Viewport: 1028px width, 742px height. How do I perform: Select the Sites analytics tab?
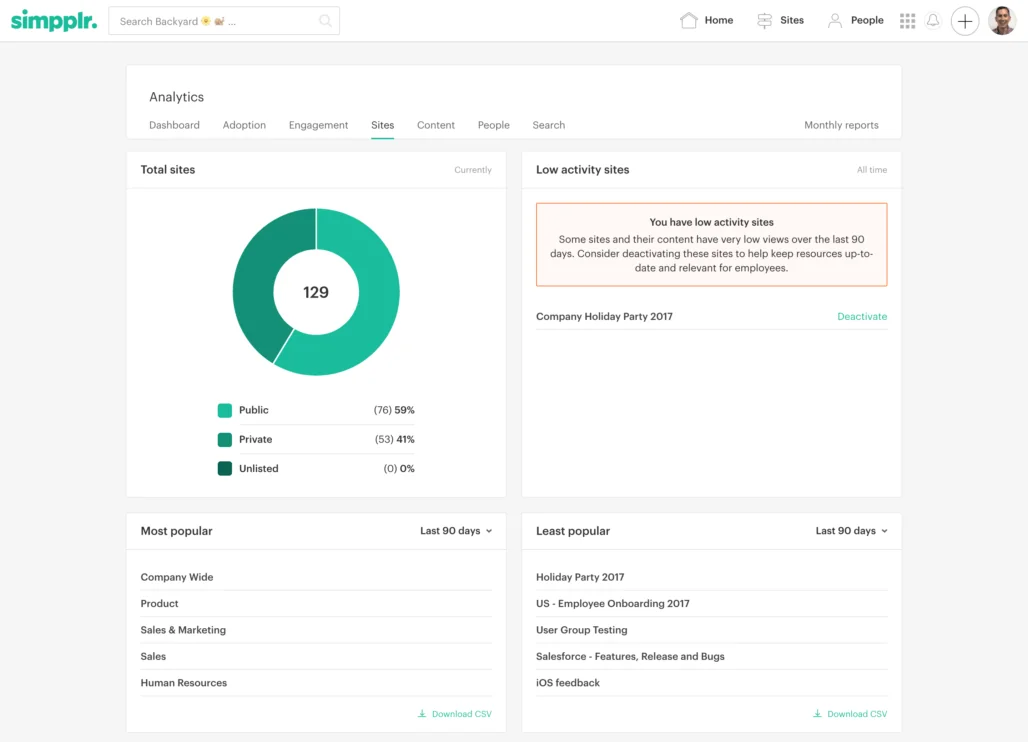tap(383, 125)
